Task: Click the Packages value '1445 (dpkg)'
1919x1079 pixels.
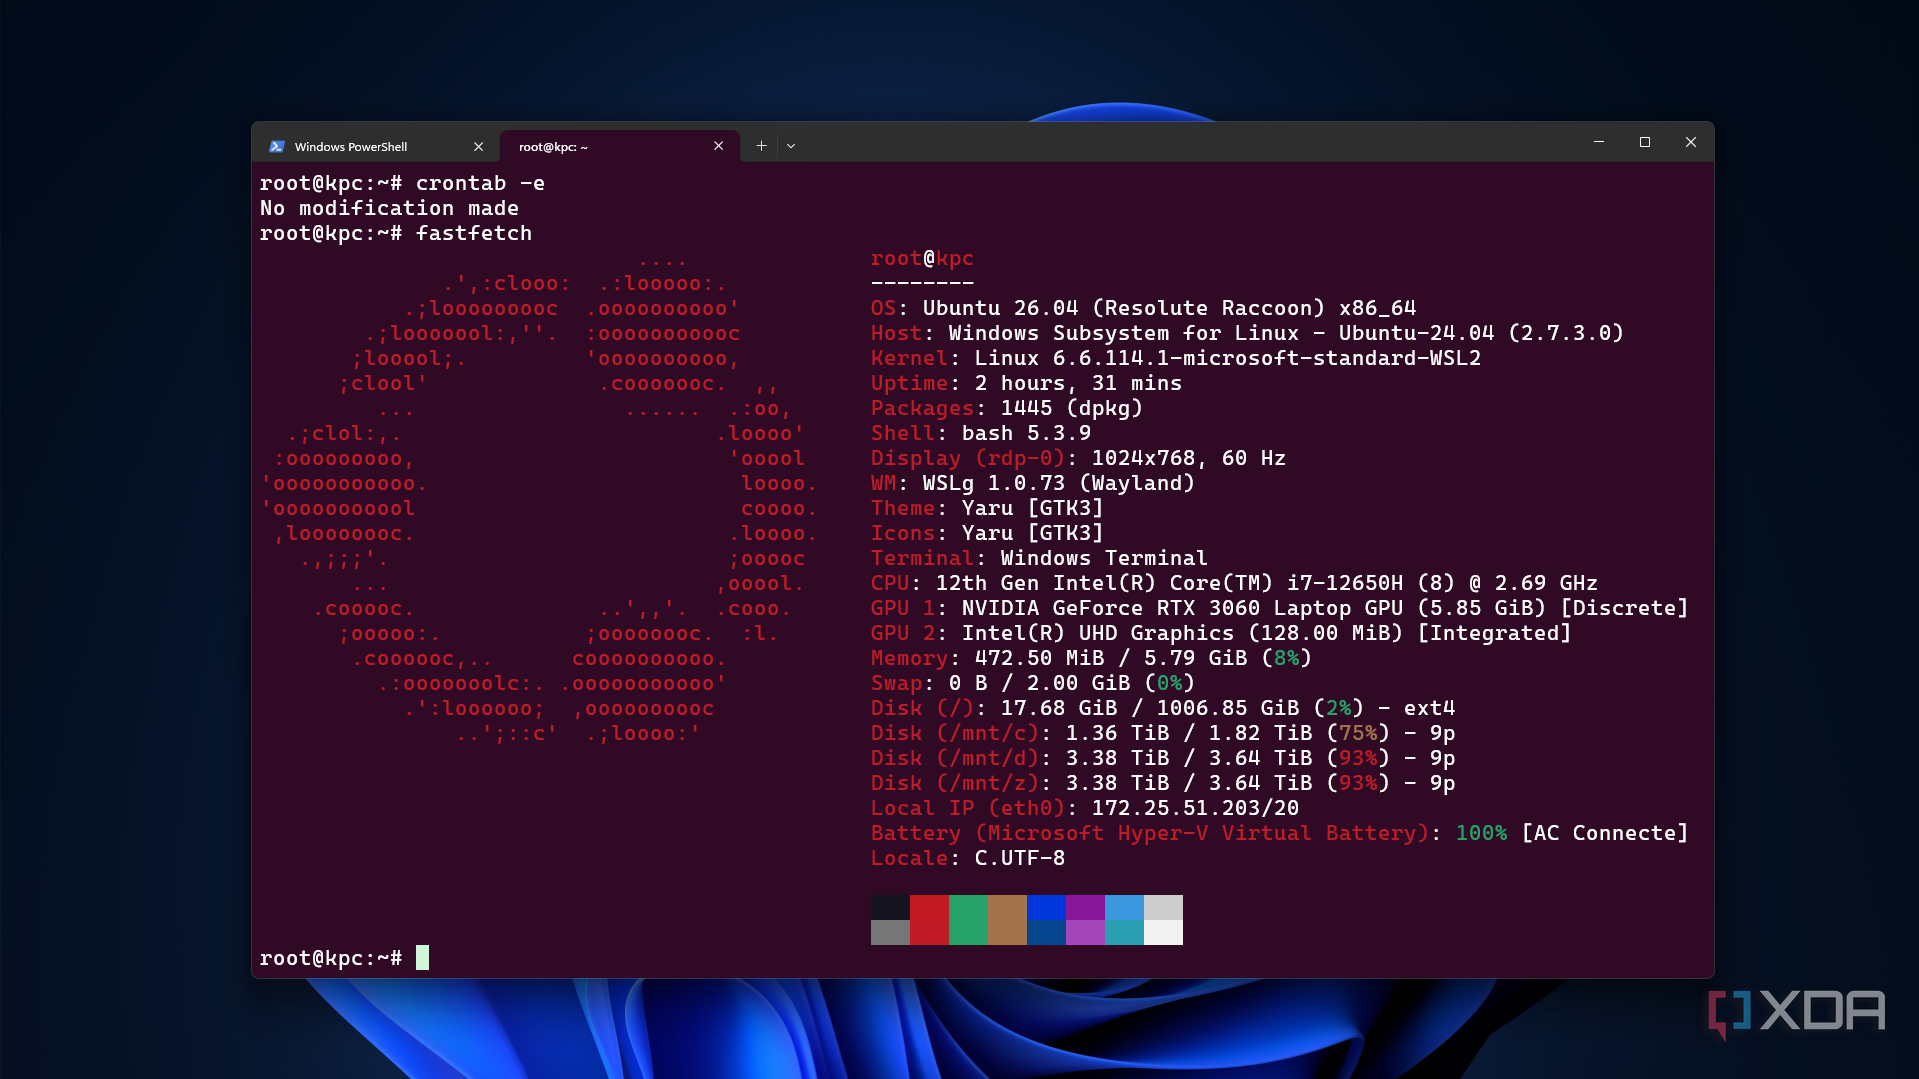Action: tap(1072, 408)
